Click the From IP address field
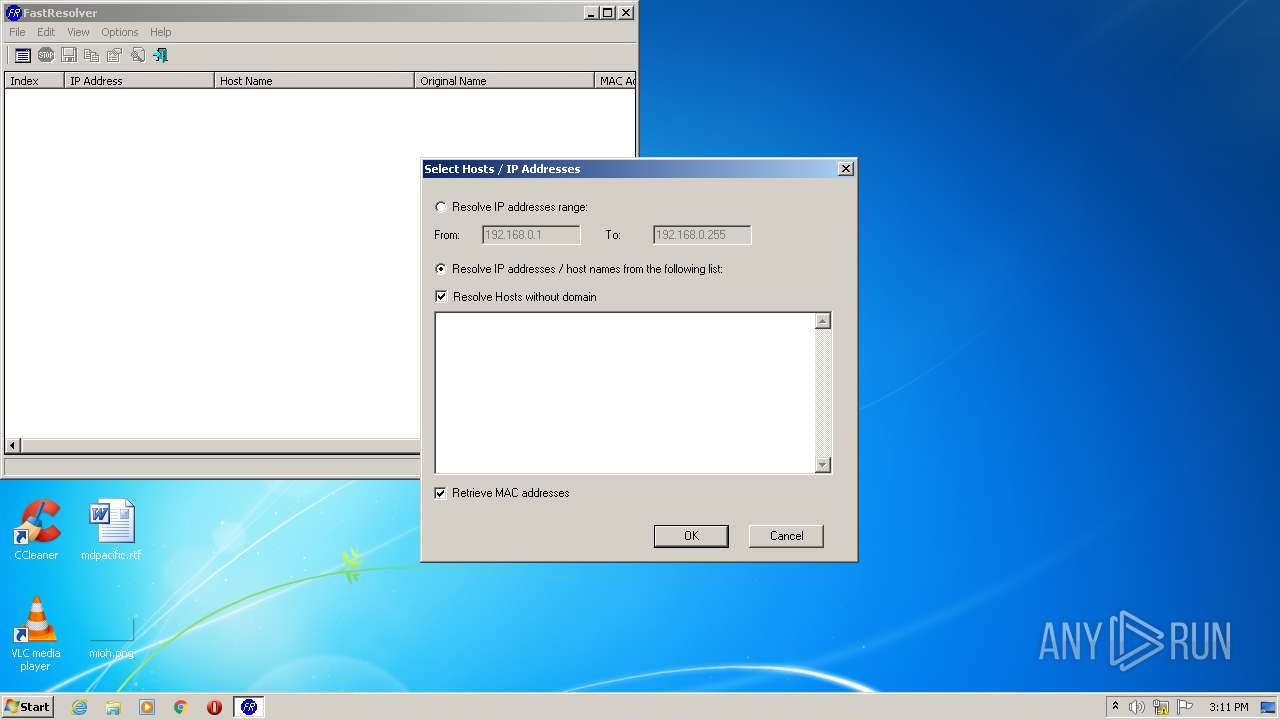 click(x=531, y=235)
